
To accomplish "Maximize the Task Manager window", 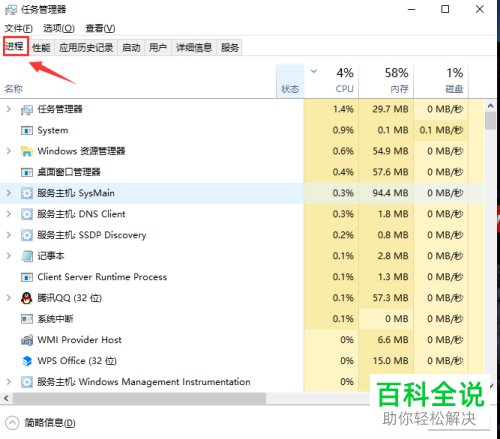I will pos(445,9).
